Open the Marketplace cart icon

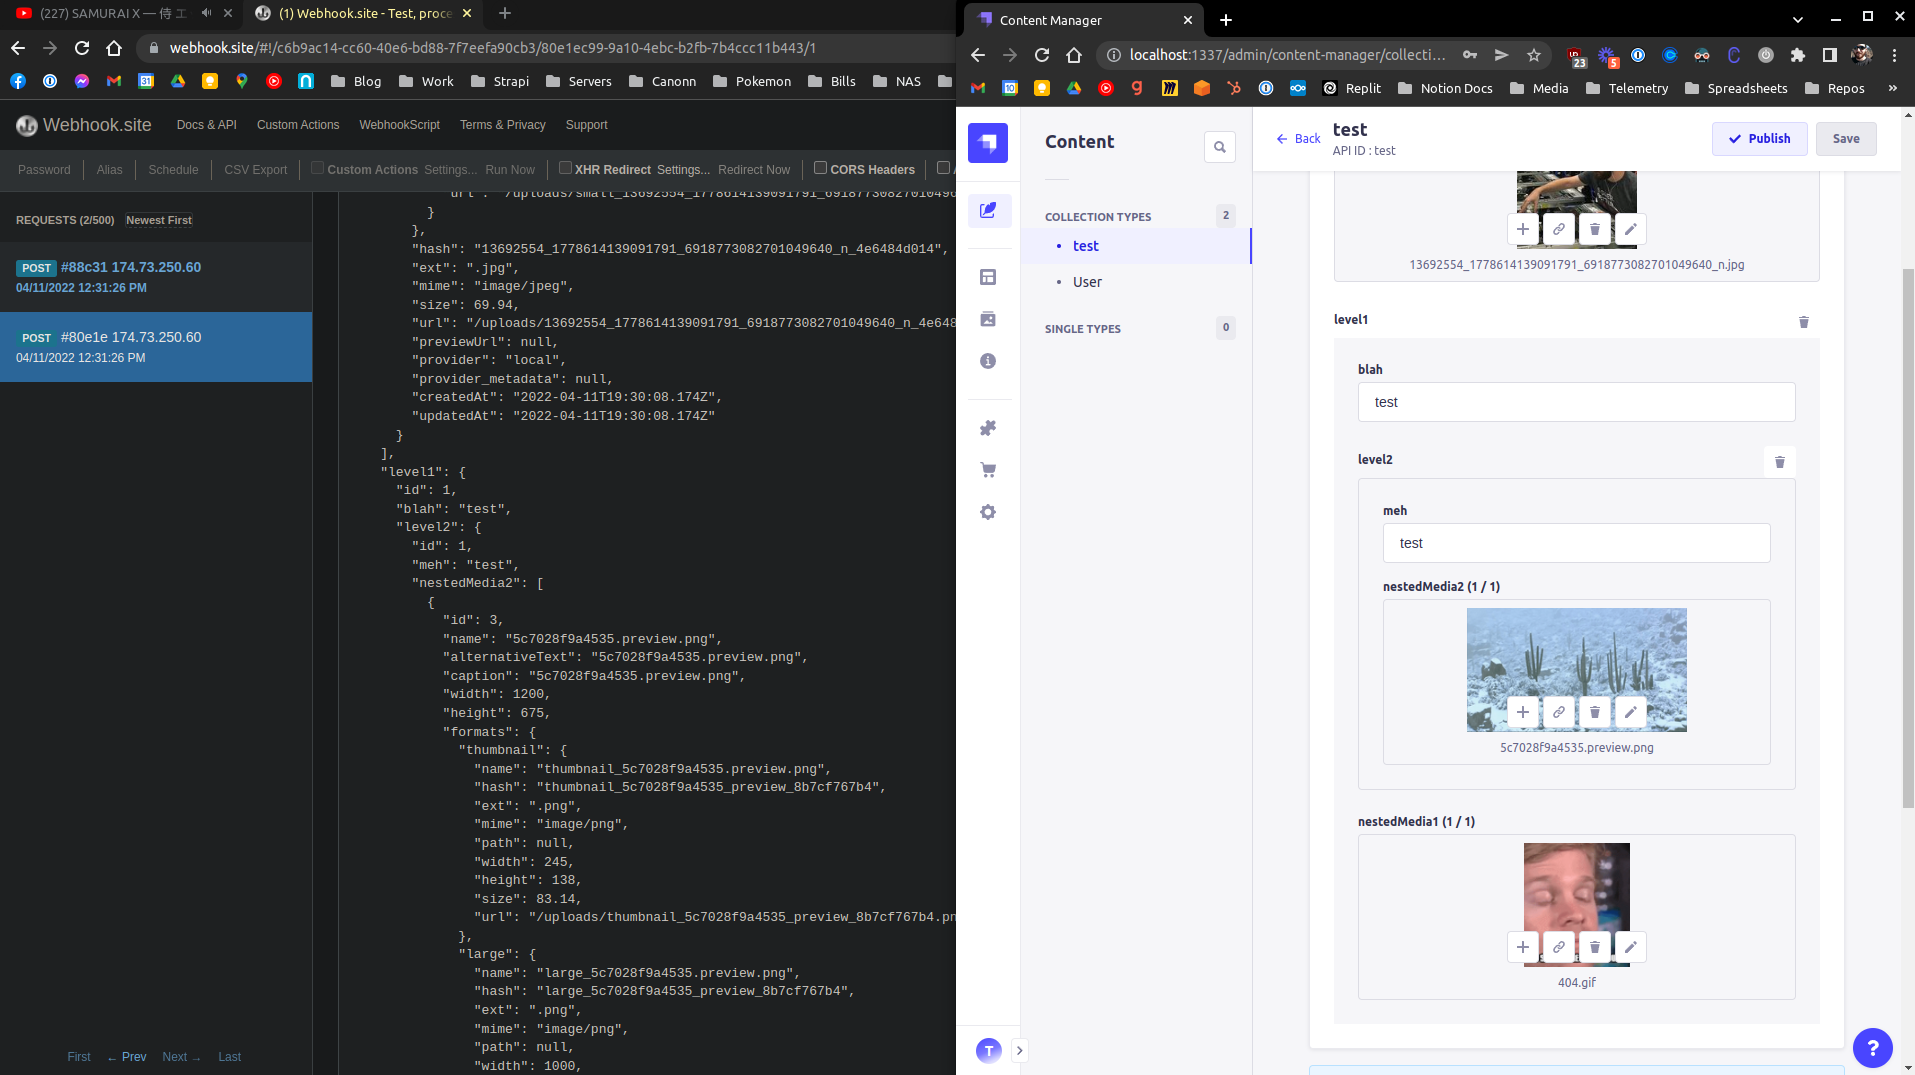click(x=989, y=469)
